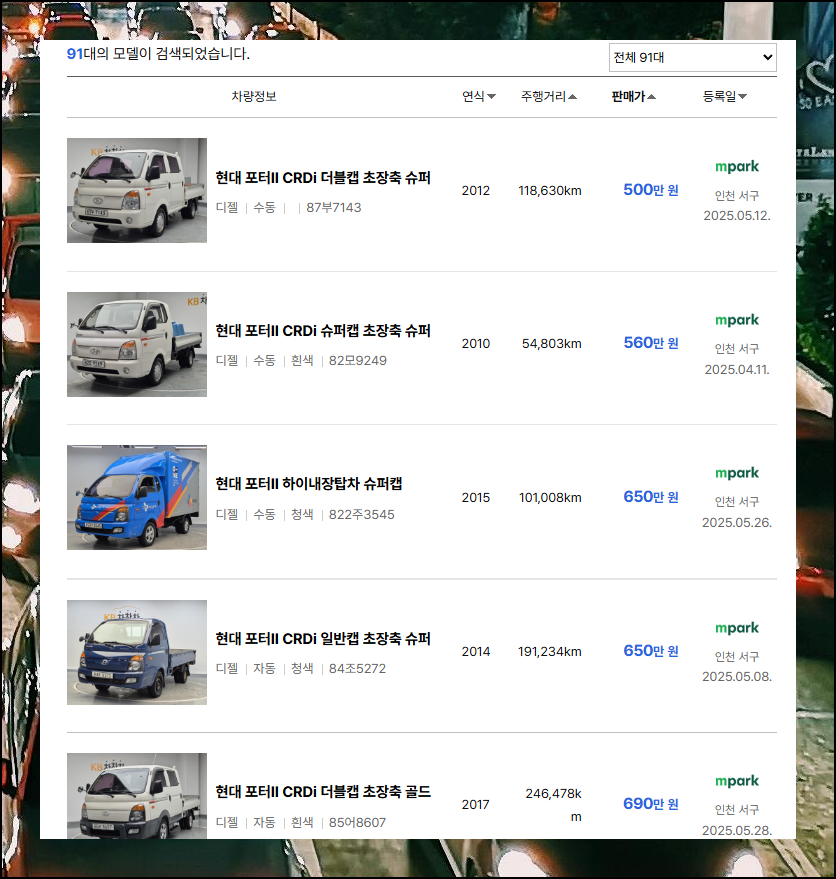836x879 pixels.
Task: Click the registration date 2025.05.12.
Action: tap(737, 216)
